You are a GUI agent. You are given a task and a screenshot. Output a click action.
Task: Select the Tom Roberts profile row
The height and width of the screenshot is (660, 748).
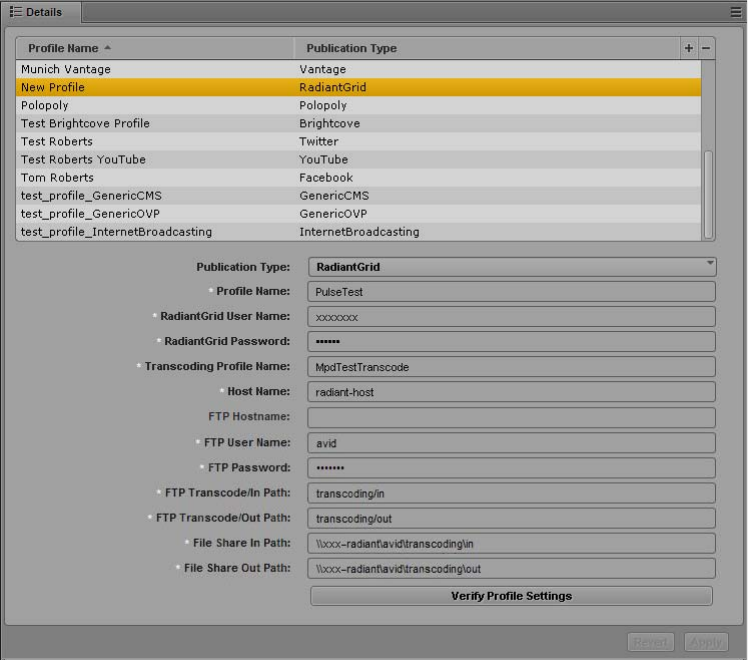point(359,178)
